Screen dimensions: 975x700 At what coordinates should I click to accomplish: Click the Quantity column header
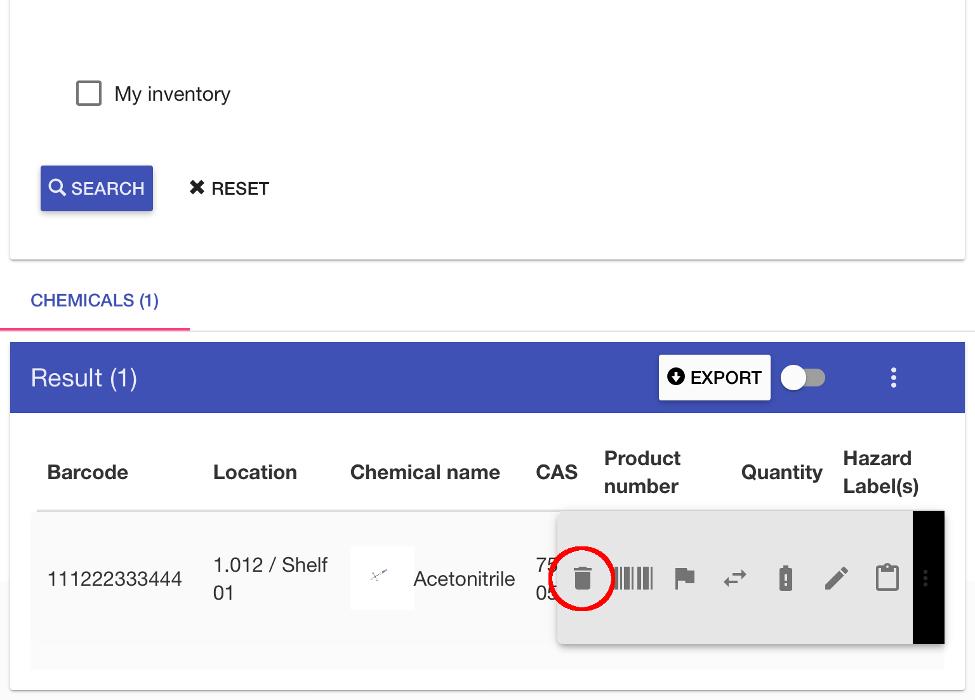(x=782, y=472)
